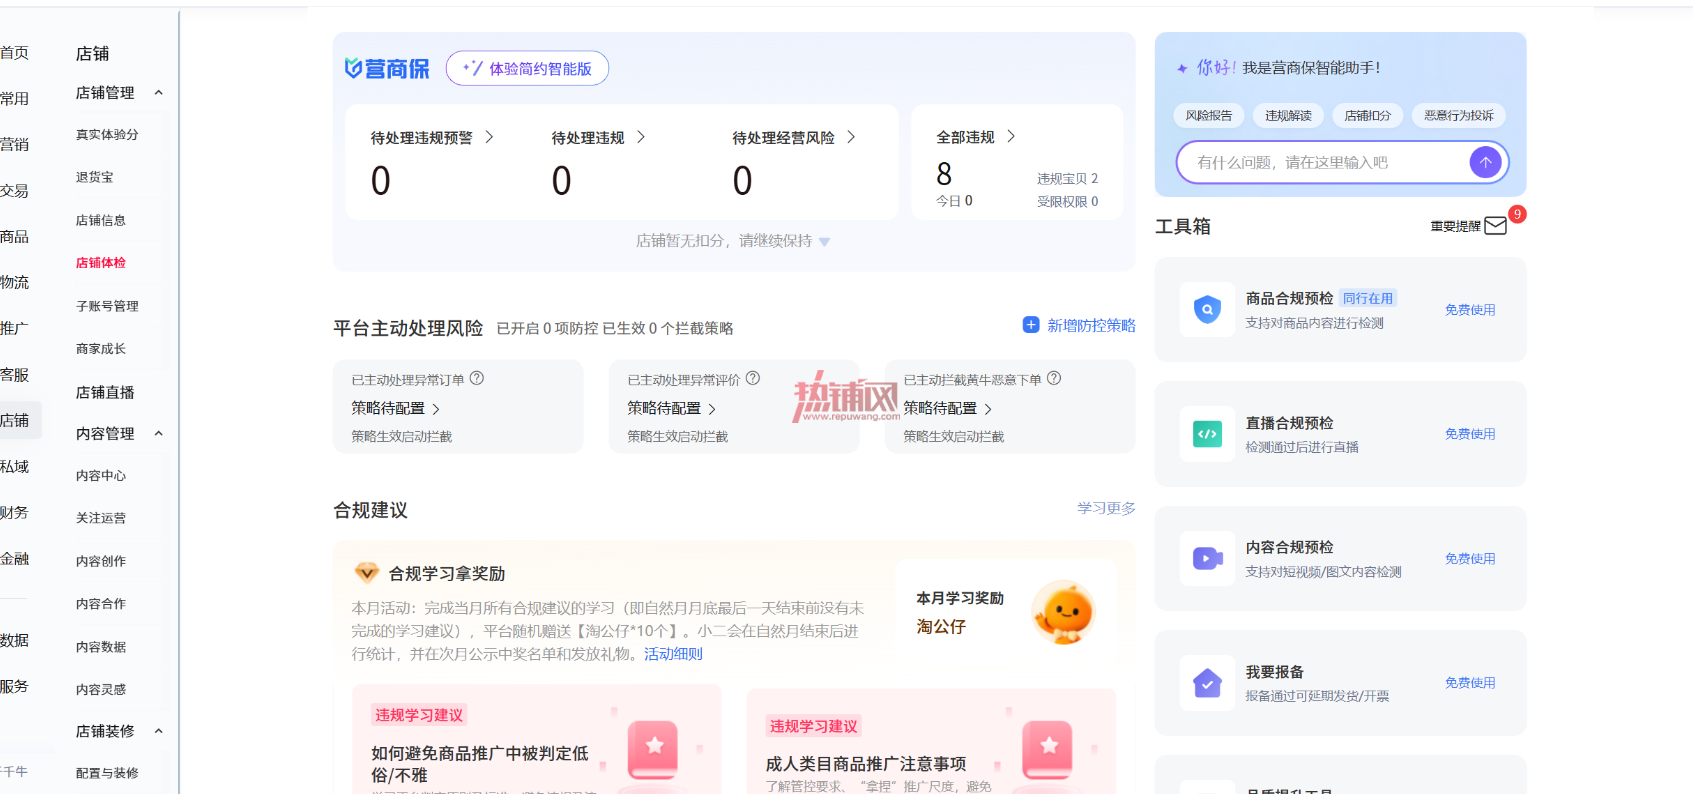This screenshot has width=1693, height=794.
Task: Open the 活动细则 link
Action: (673, 654)
